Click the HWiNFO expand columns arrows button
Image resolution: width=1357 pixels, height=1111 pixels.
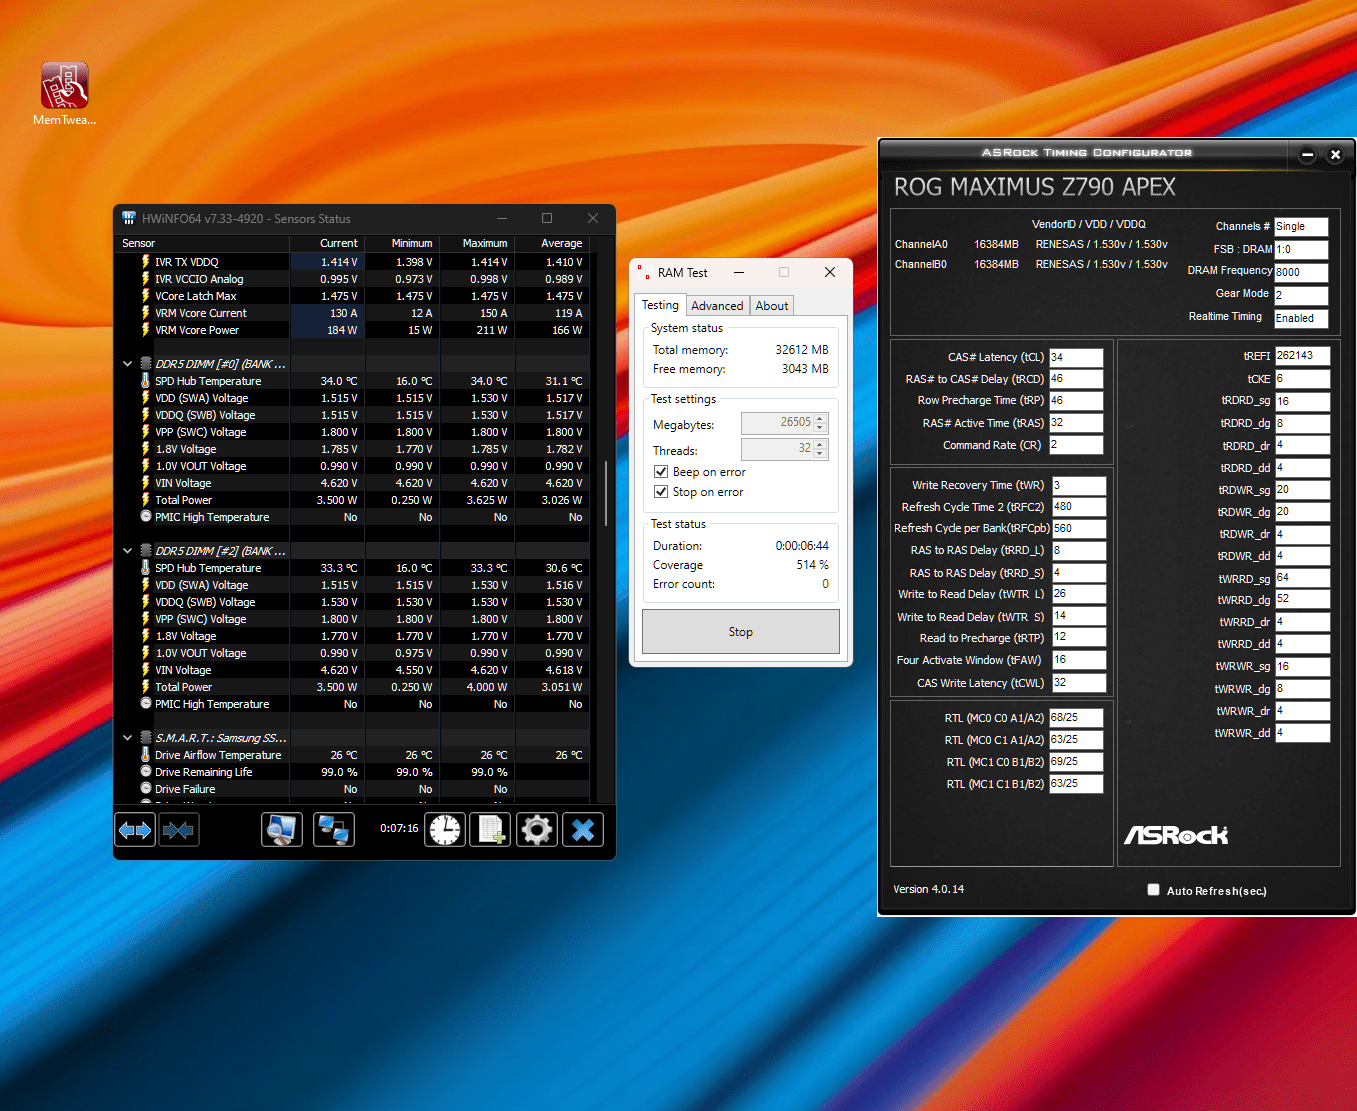point(135,830)
